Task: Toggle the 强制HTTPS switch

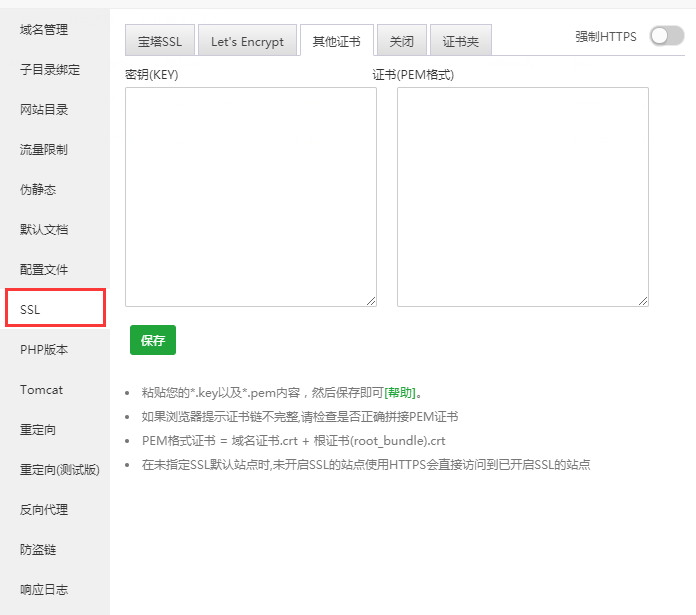Action: [666, 36]
